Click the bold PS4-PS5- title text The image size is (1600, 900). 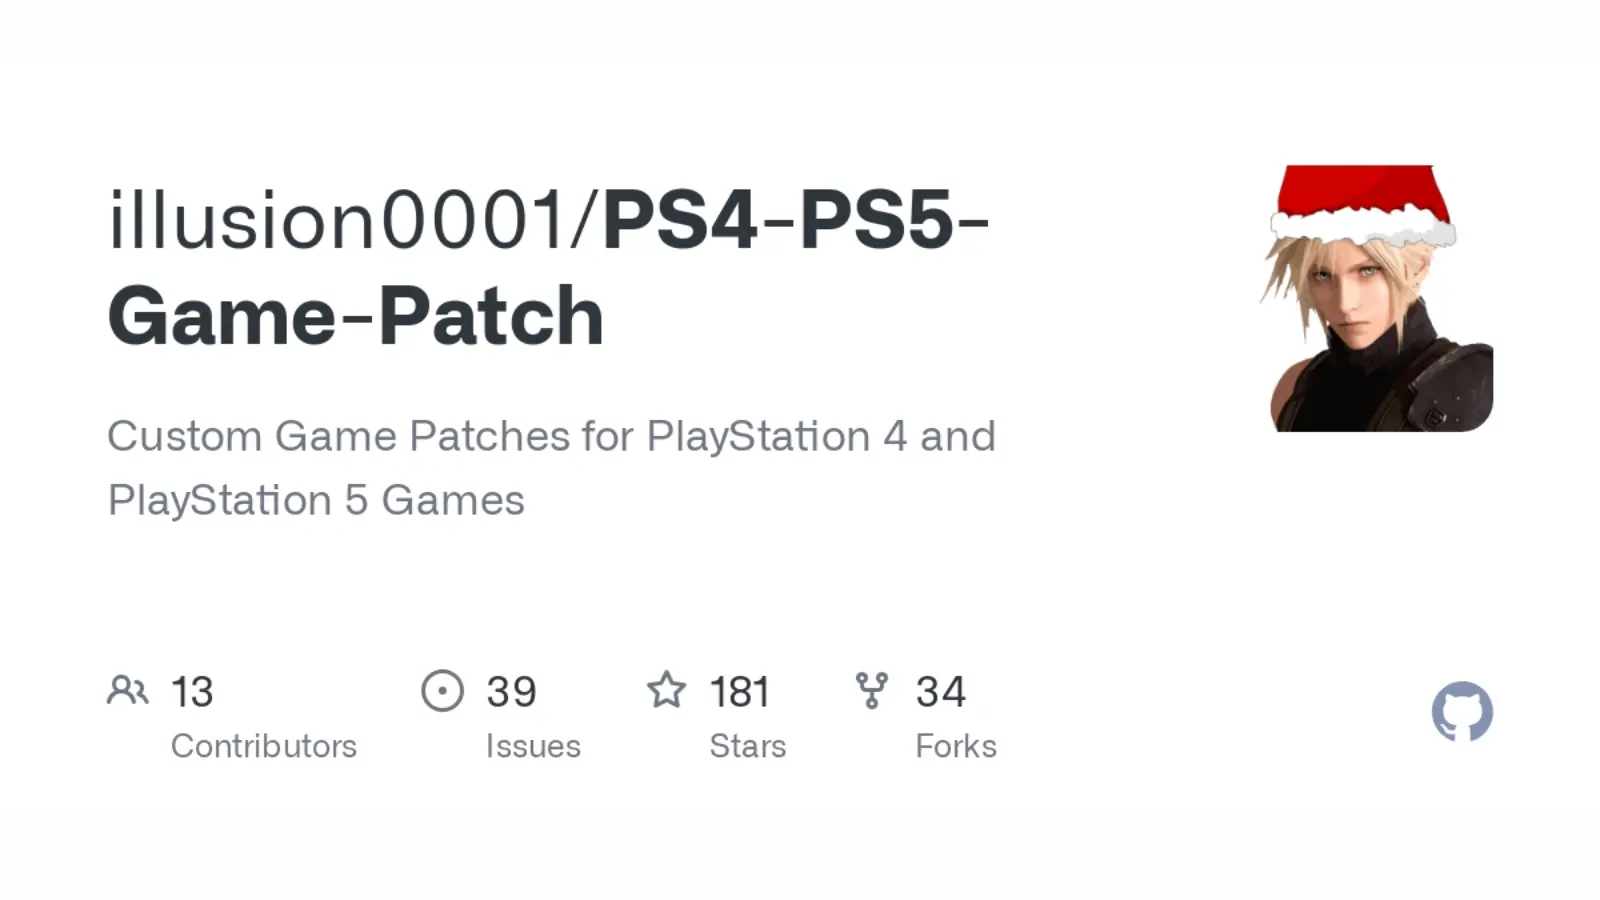coord(795,220)
